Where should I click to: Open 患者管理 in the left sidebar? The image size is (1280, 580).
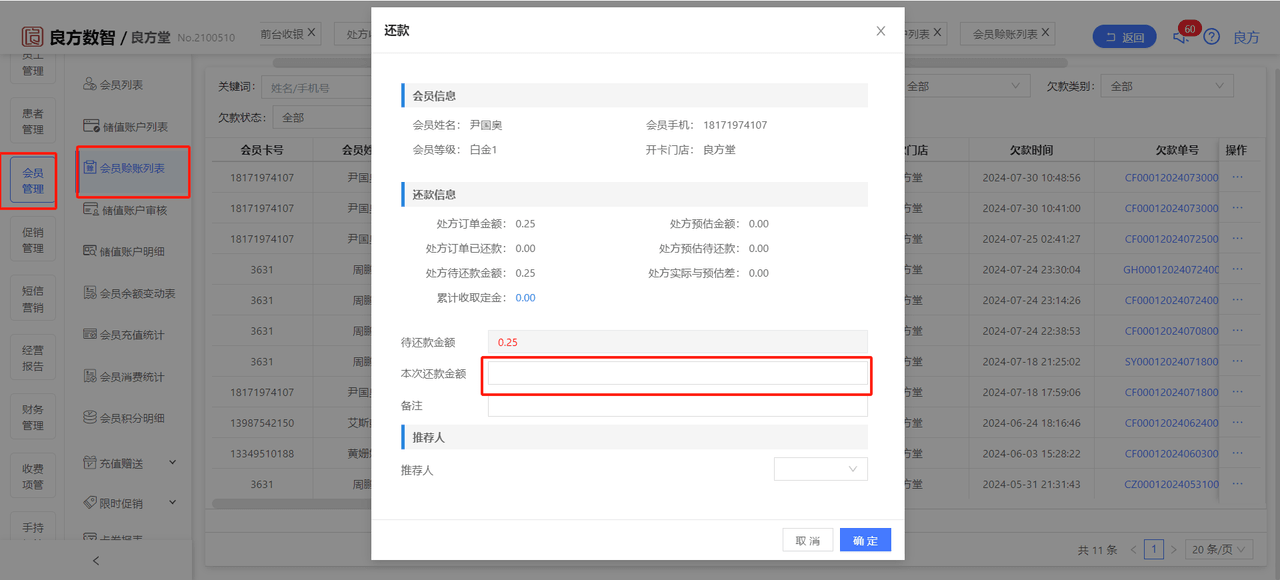point(33,122)
